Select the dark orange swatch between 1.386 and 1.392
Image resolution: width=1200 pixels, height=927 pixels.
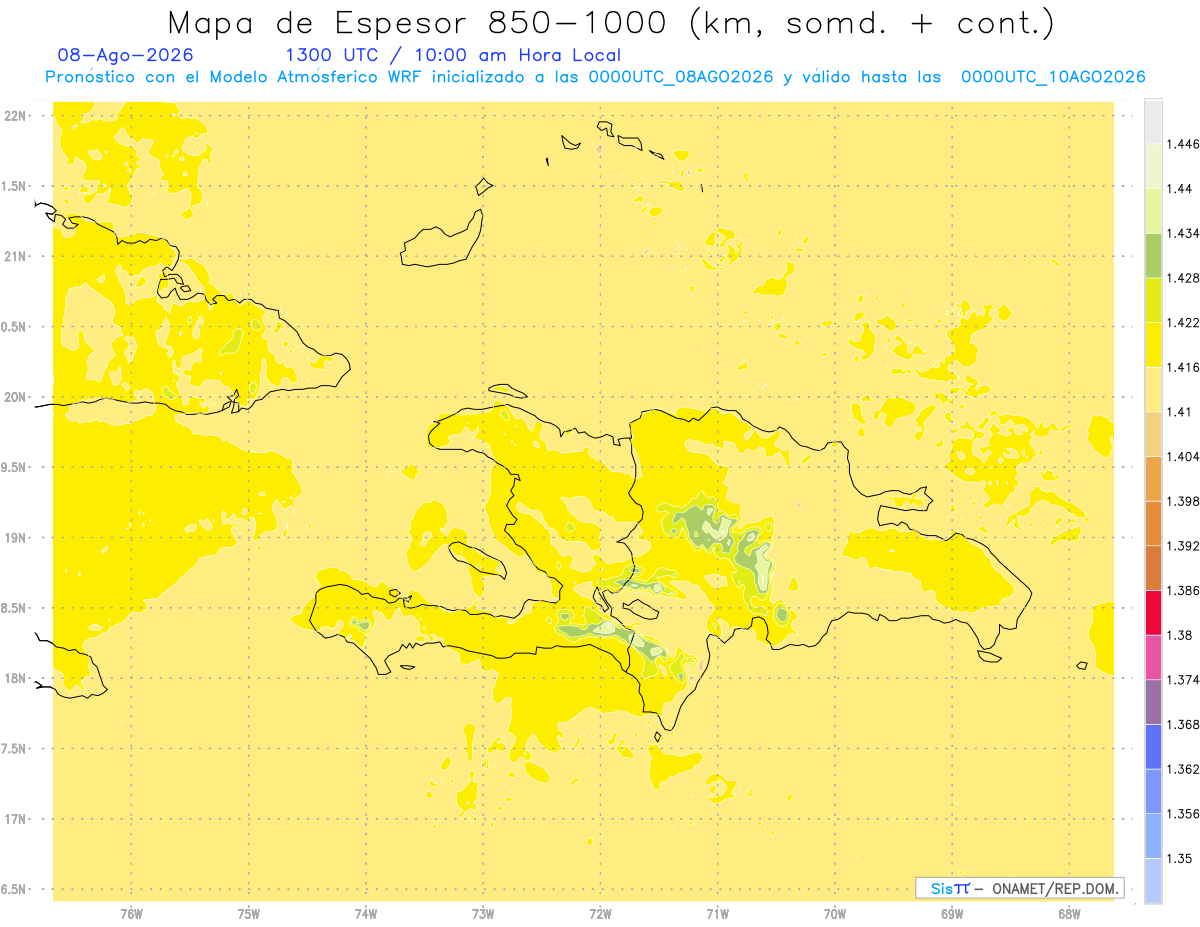1153,567
